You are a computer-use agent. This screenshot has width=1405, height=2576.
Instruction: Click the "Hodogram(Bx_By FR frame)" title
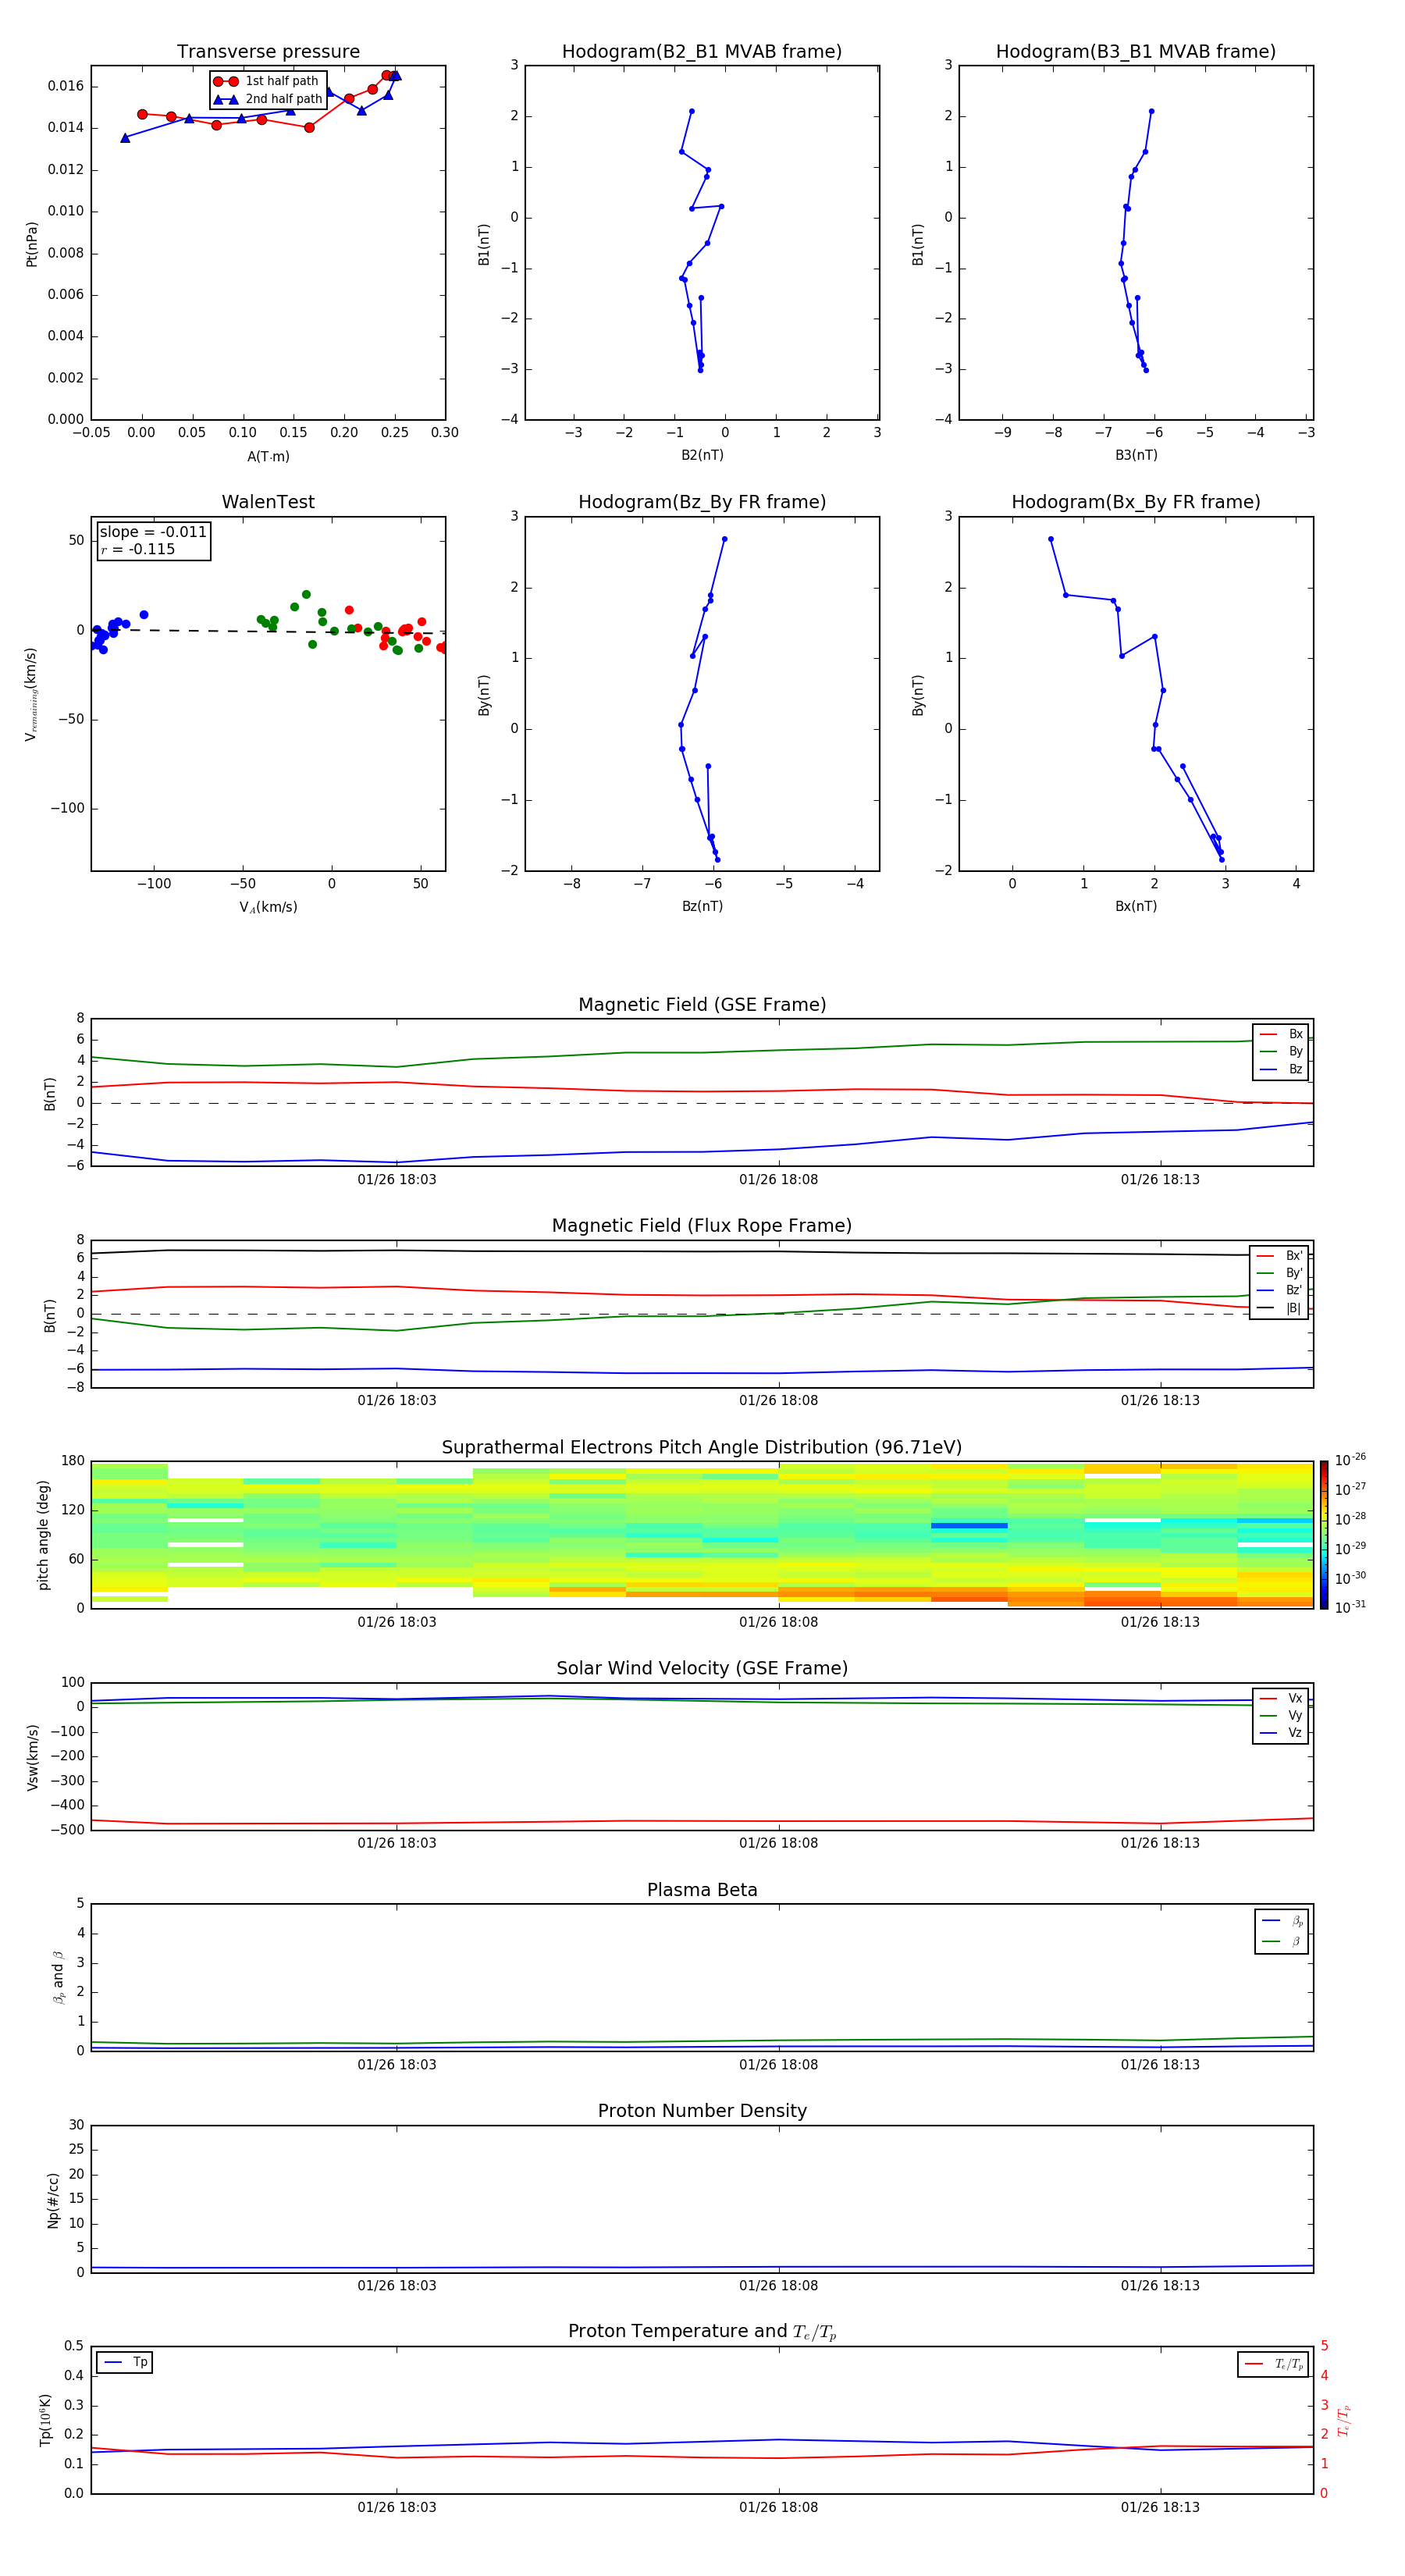1136,502
